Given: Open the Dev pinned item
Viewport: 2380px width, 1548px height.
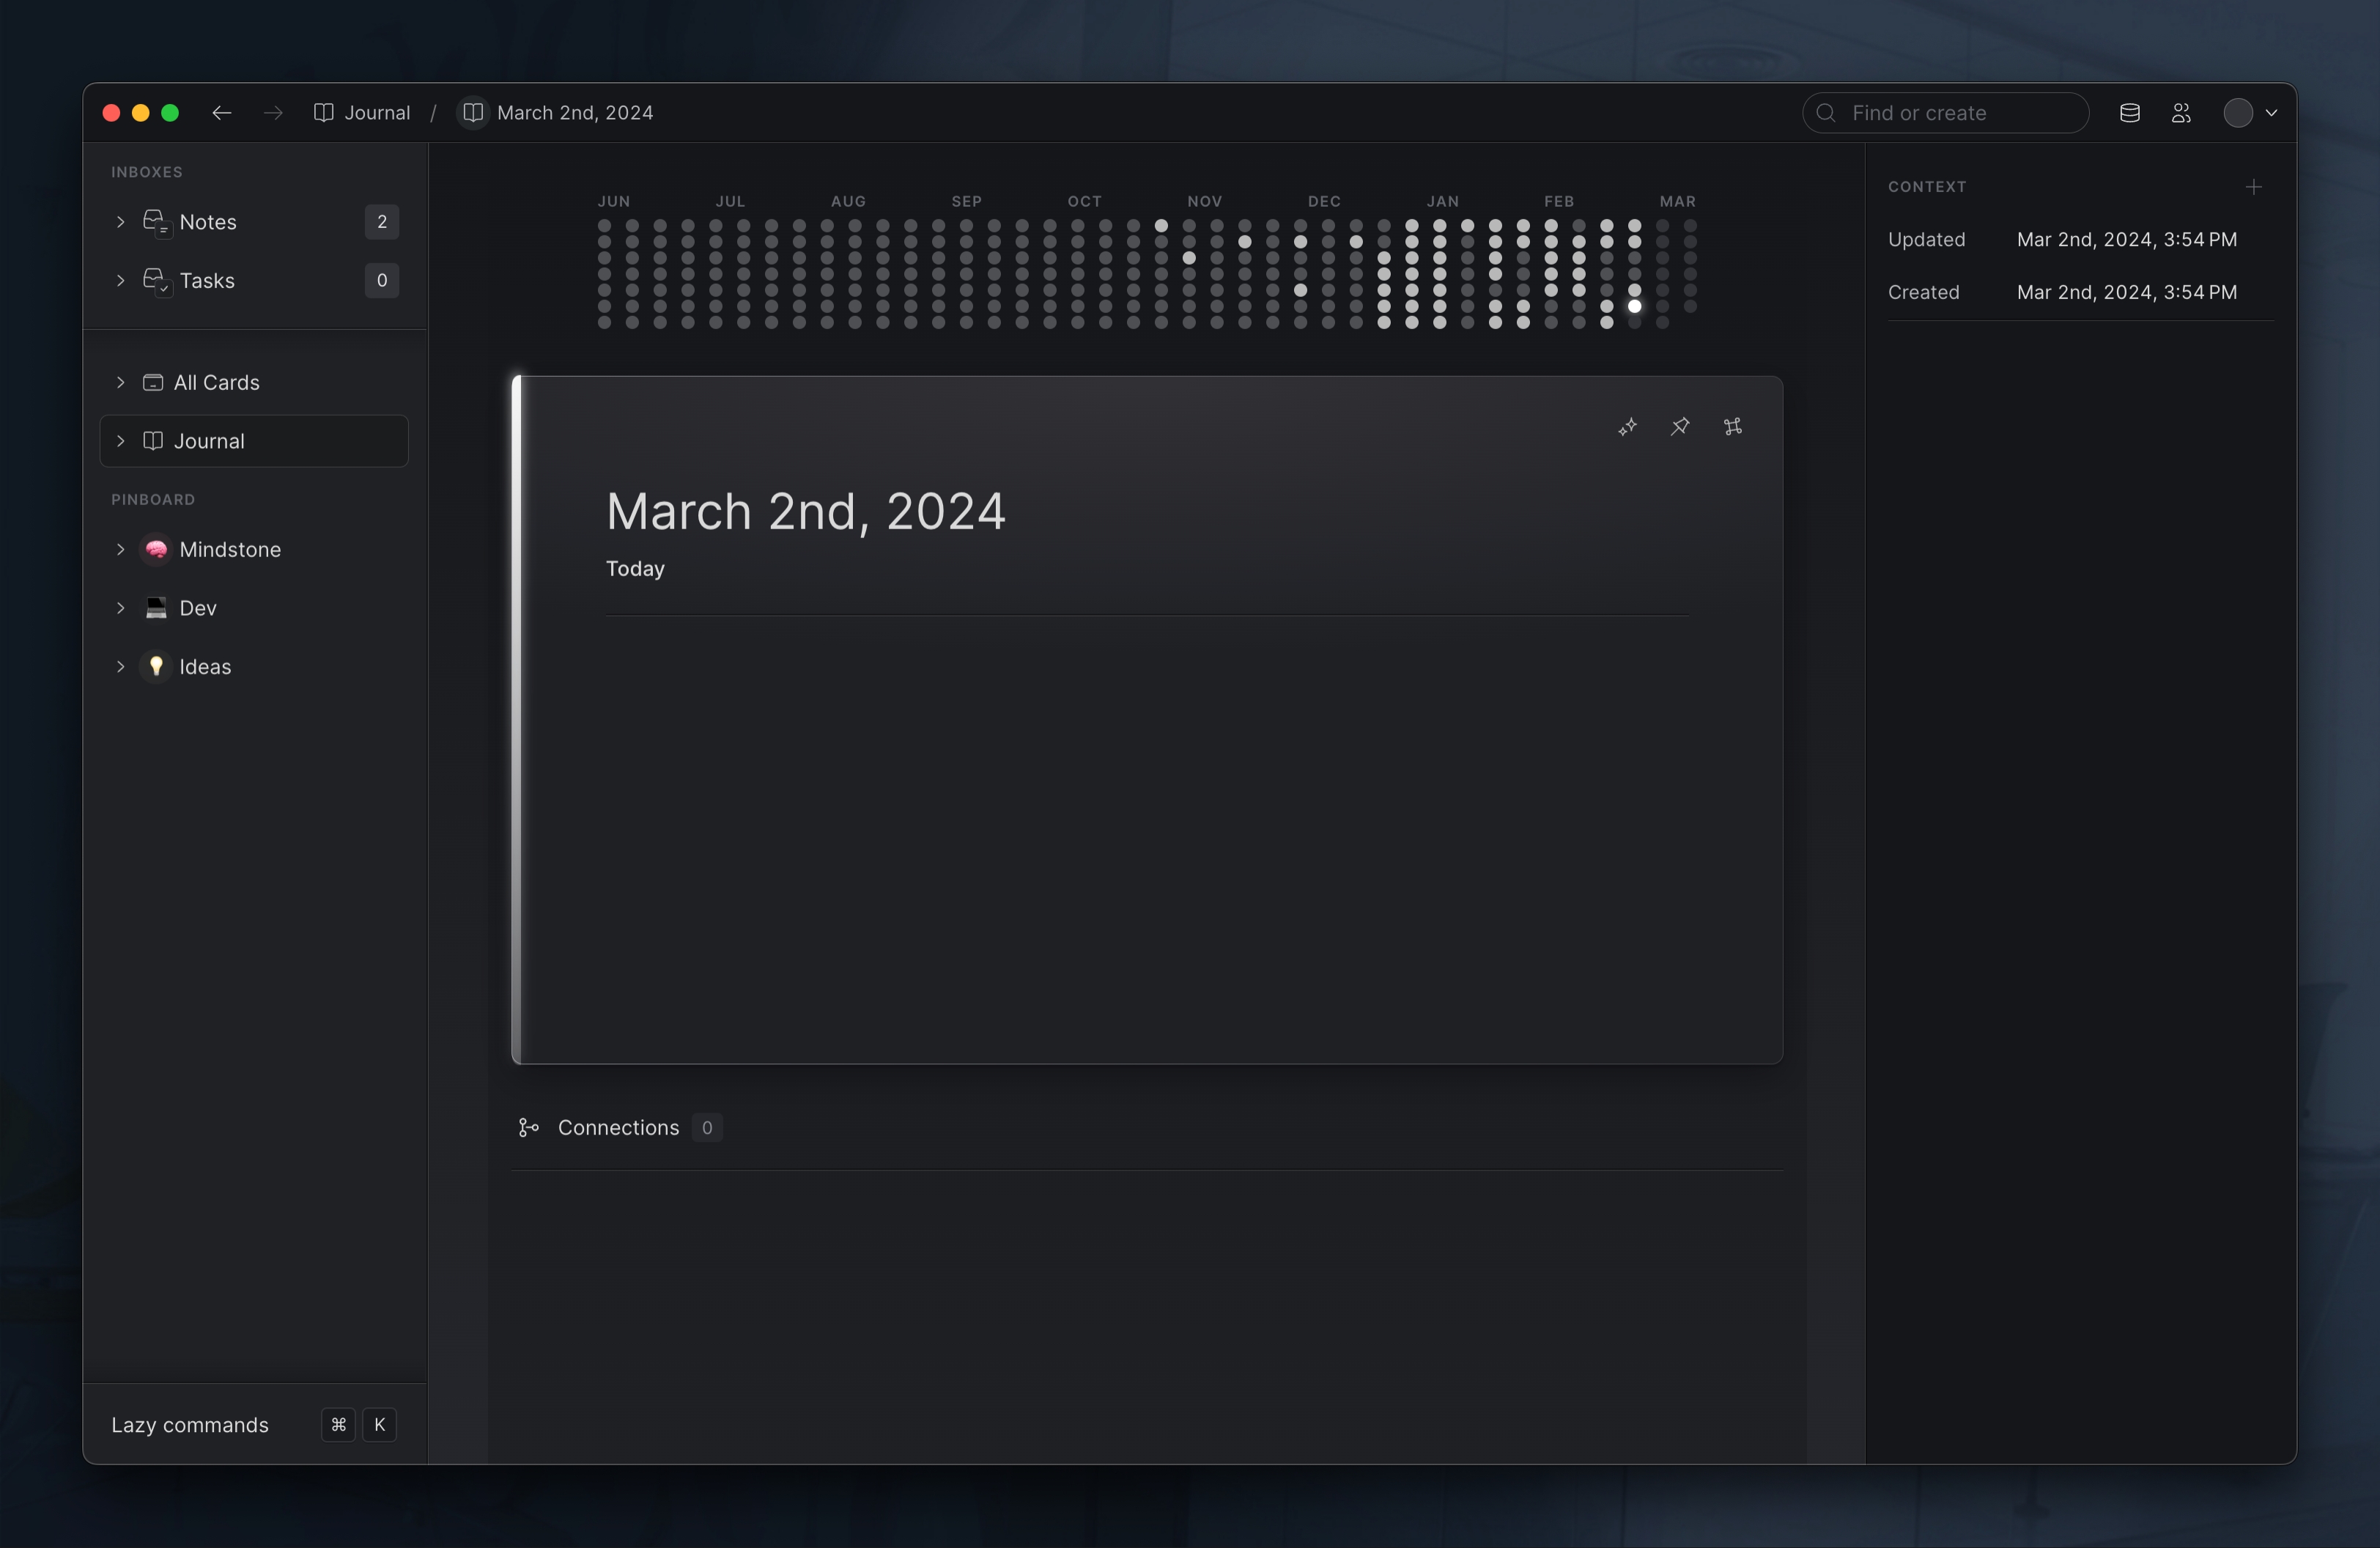Looking at the screenshot, I should coord(254,608).
